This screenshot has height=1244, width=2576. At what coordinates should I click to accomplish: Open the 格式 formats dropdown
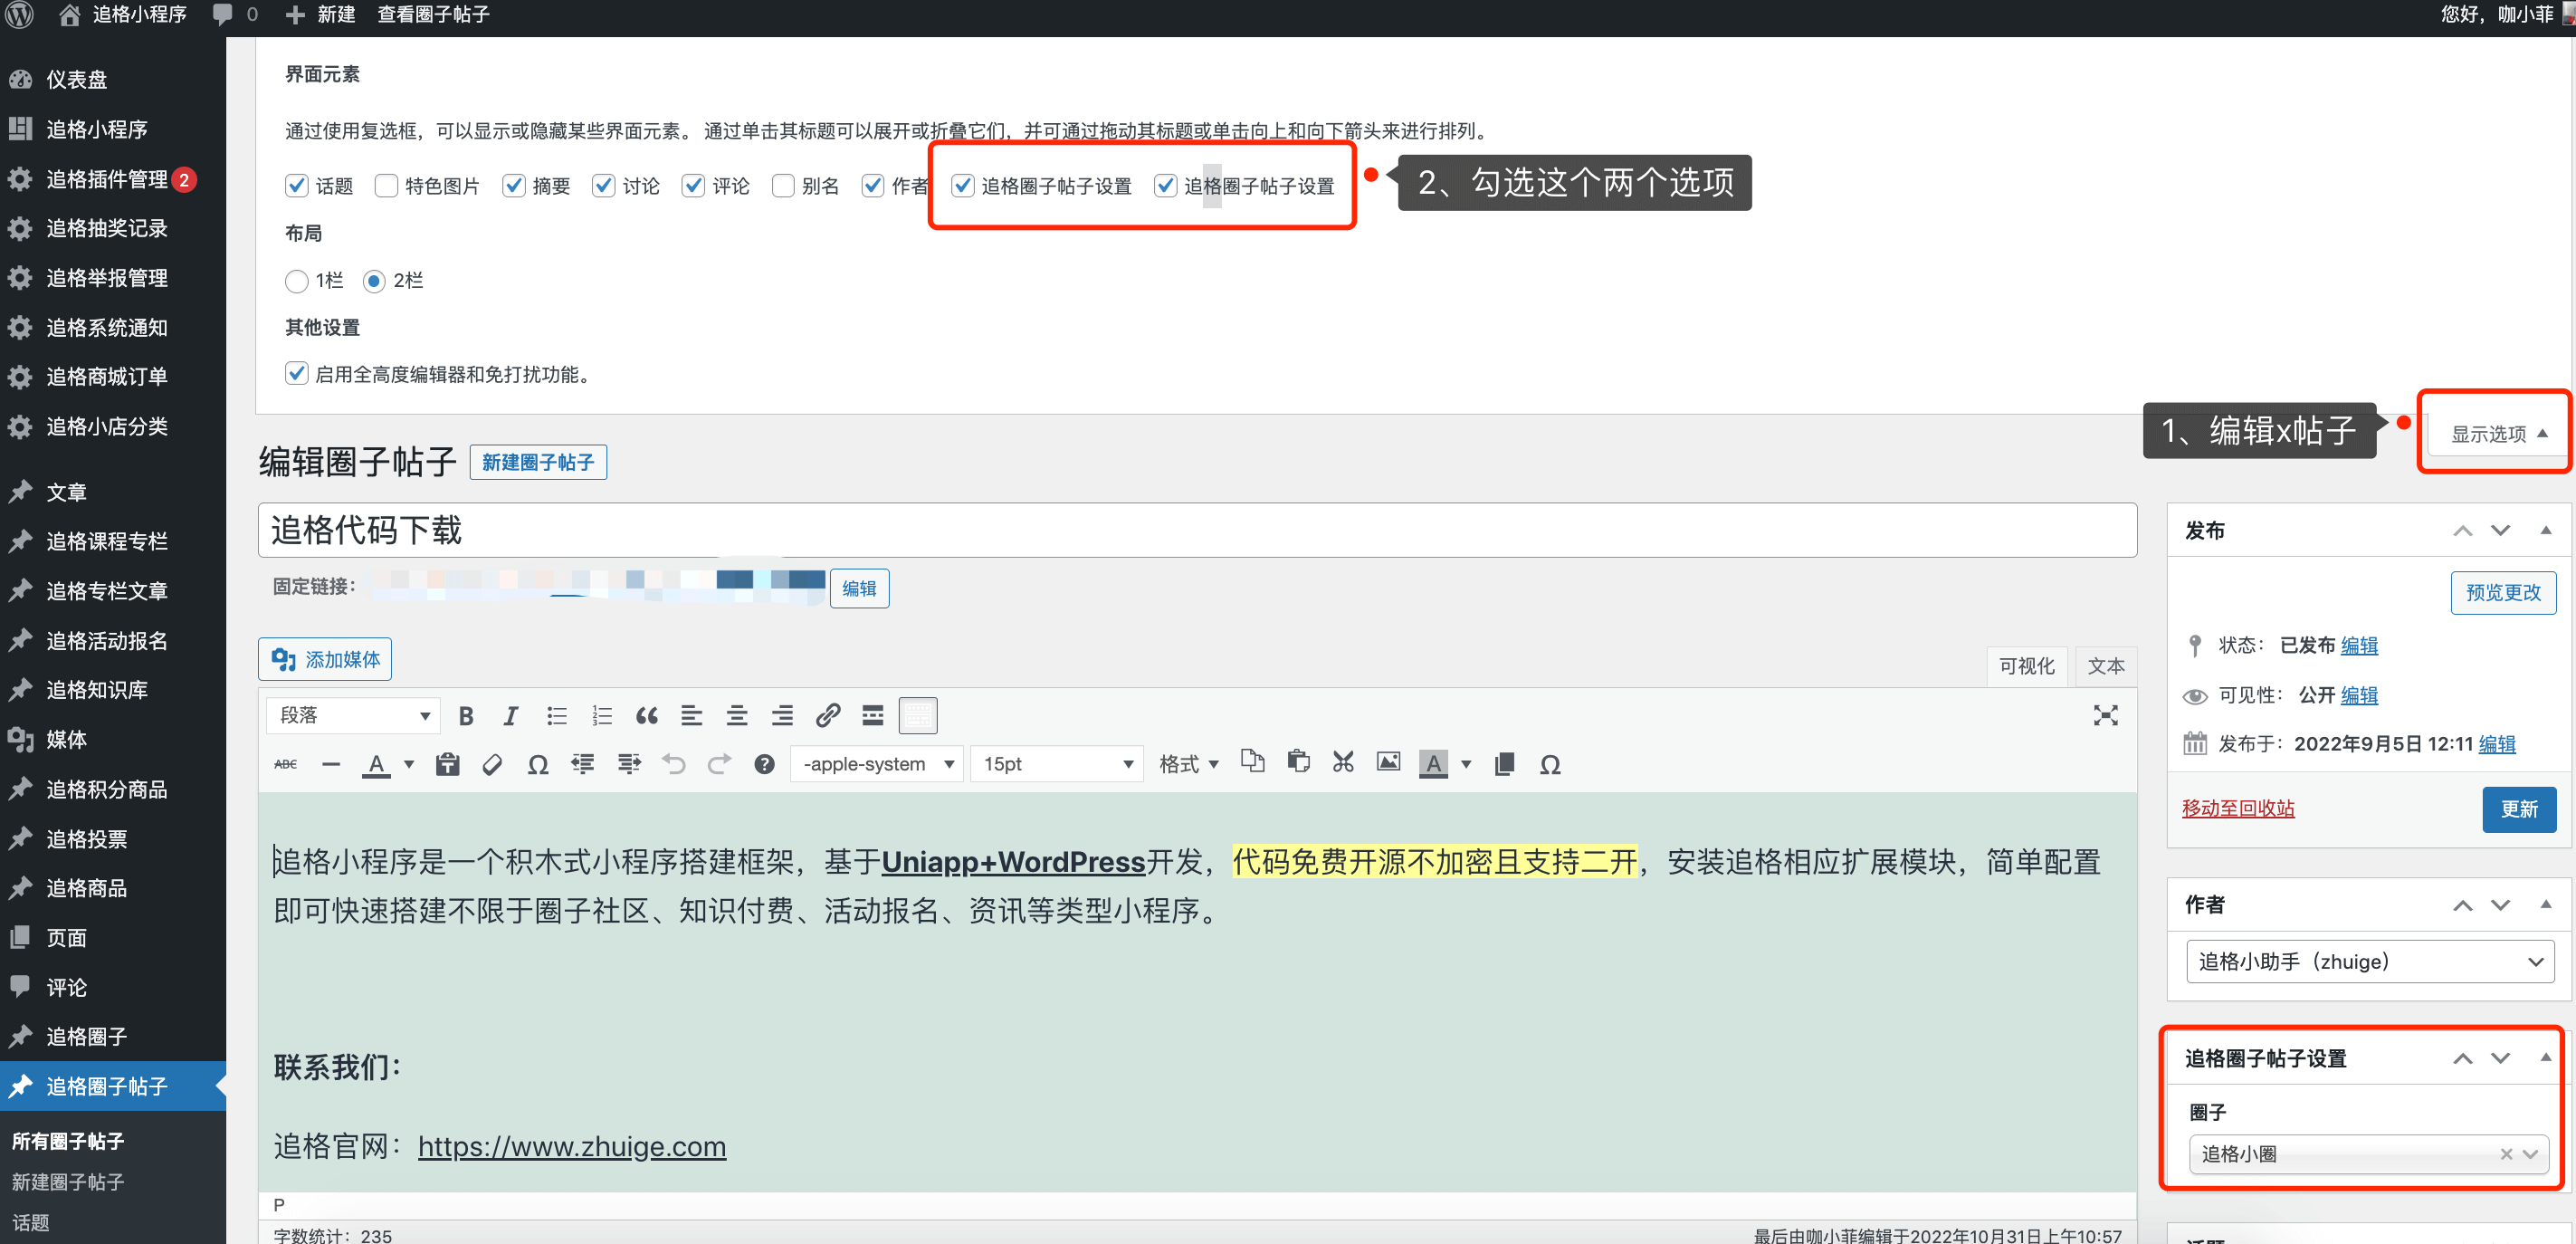pos(1189,765)
